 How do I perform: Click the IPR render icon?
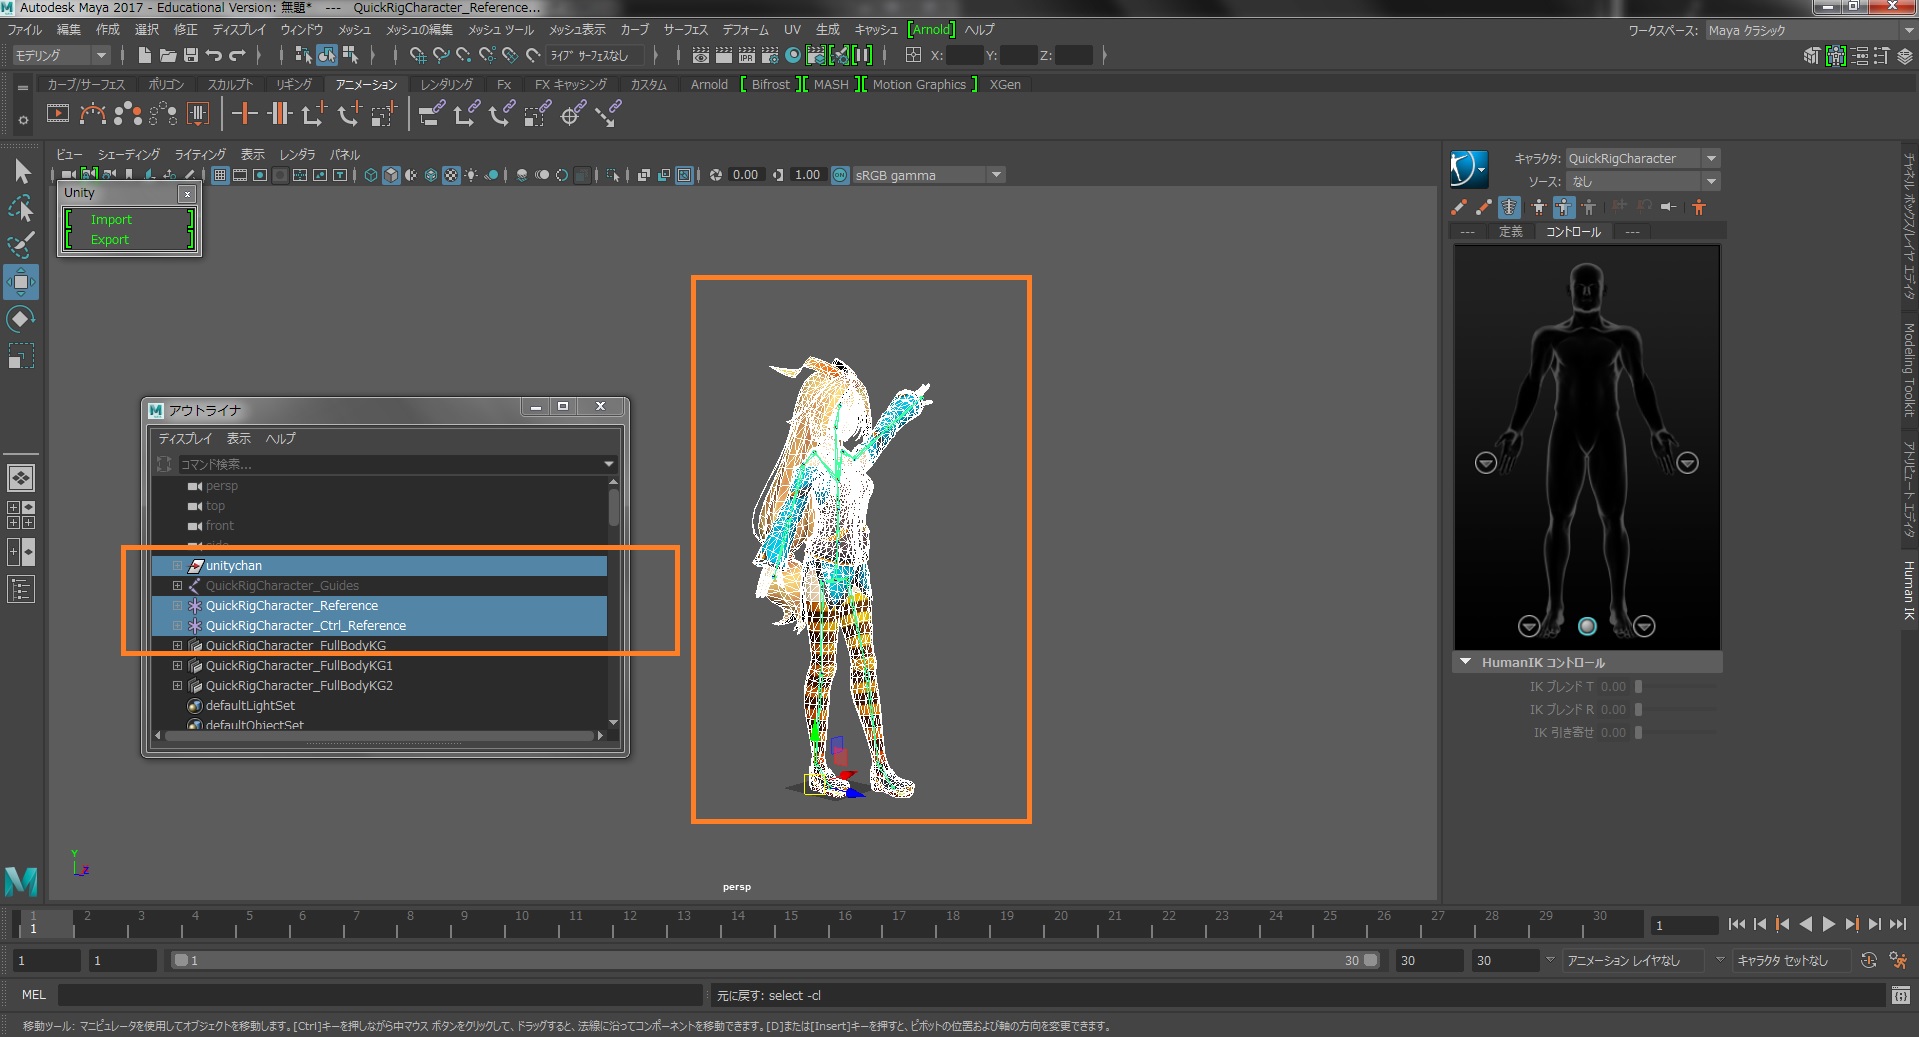tap(747, 55)
